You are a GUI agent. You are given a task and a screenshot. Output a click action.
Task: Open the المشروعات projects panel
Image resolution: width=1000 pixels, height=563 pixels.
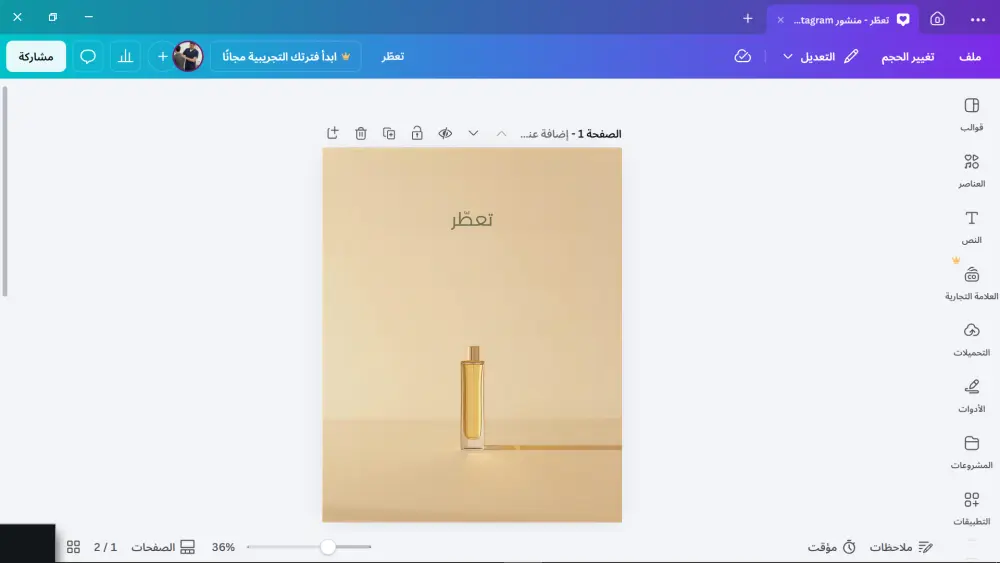click(971, 451)
